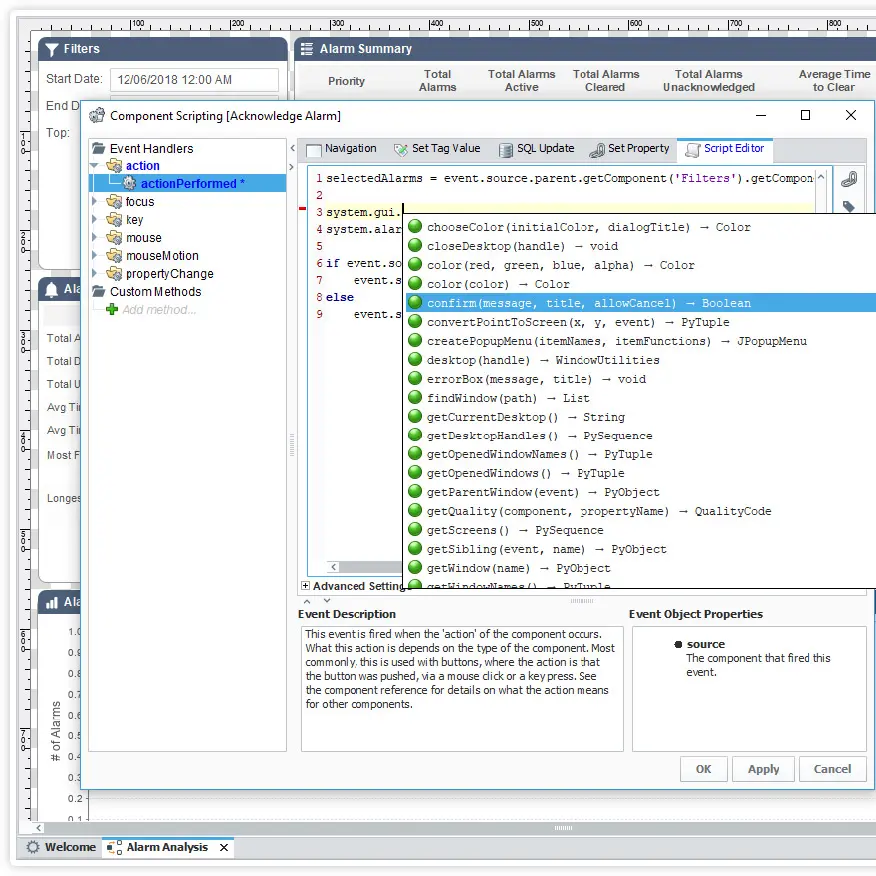Click the Filters panel funnel icon
The width and height of the screenshot is (876, 876).
click(52, 49)
